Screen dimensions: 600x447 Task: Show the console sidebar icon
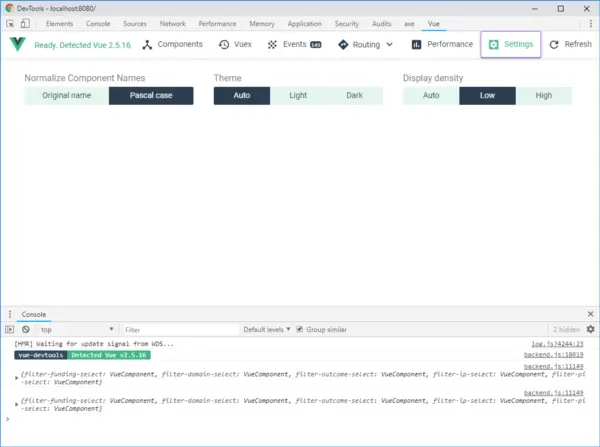tap(10, 330)
